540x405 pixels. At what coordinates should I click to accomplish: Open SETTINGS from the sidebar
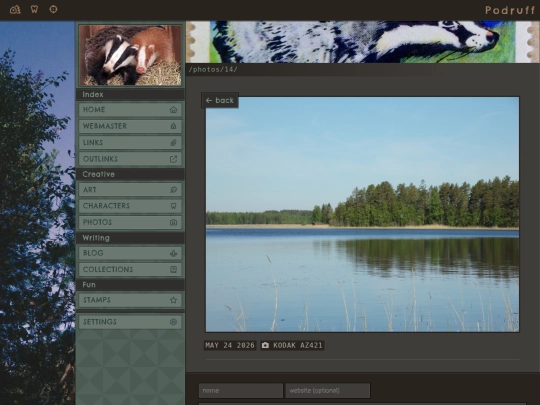130,322
